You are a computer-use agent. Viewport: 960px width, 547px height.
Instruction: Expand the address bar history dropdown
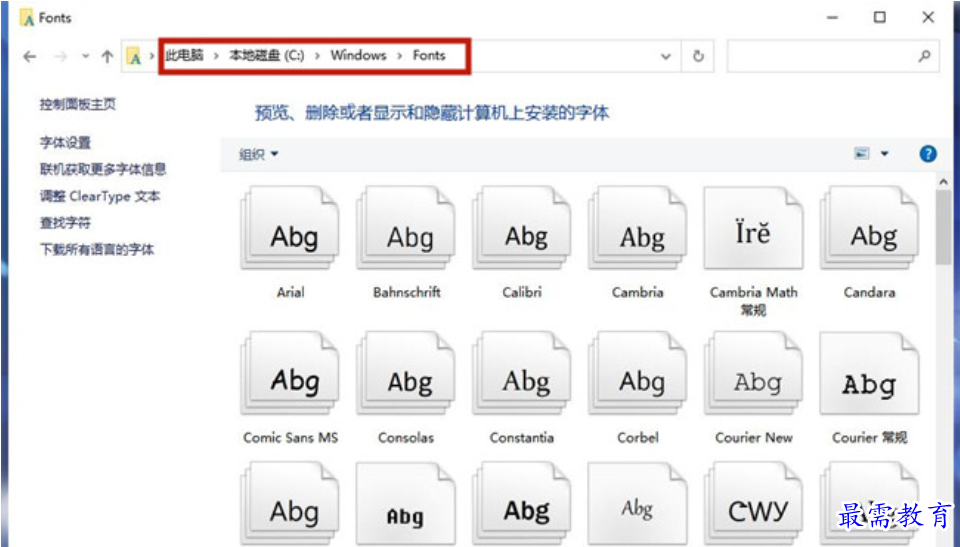pyautogui.click(x=666, y=56)
